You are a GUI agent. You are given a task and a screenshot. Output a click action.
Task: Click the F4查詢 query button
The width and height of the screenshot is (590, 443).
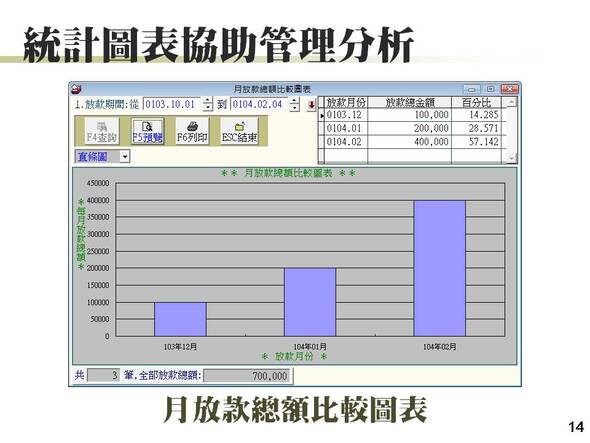[102, 131]
